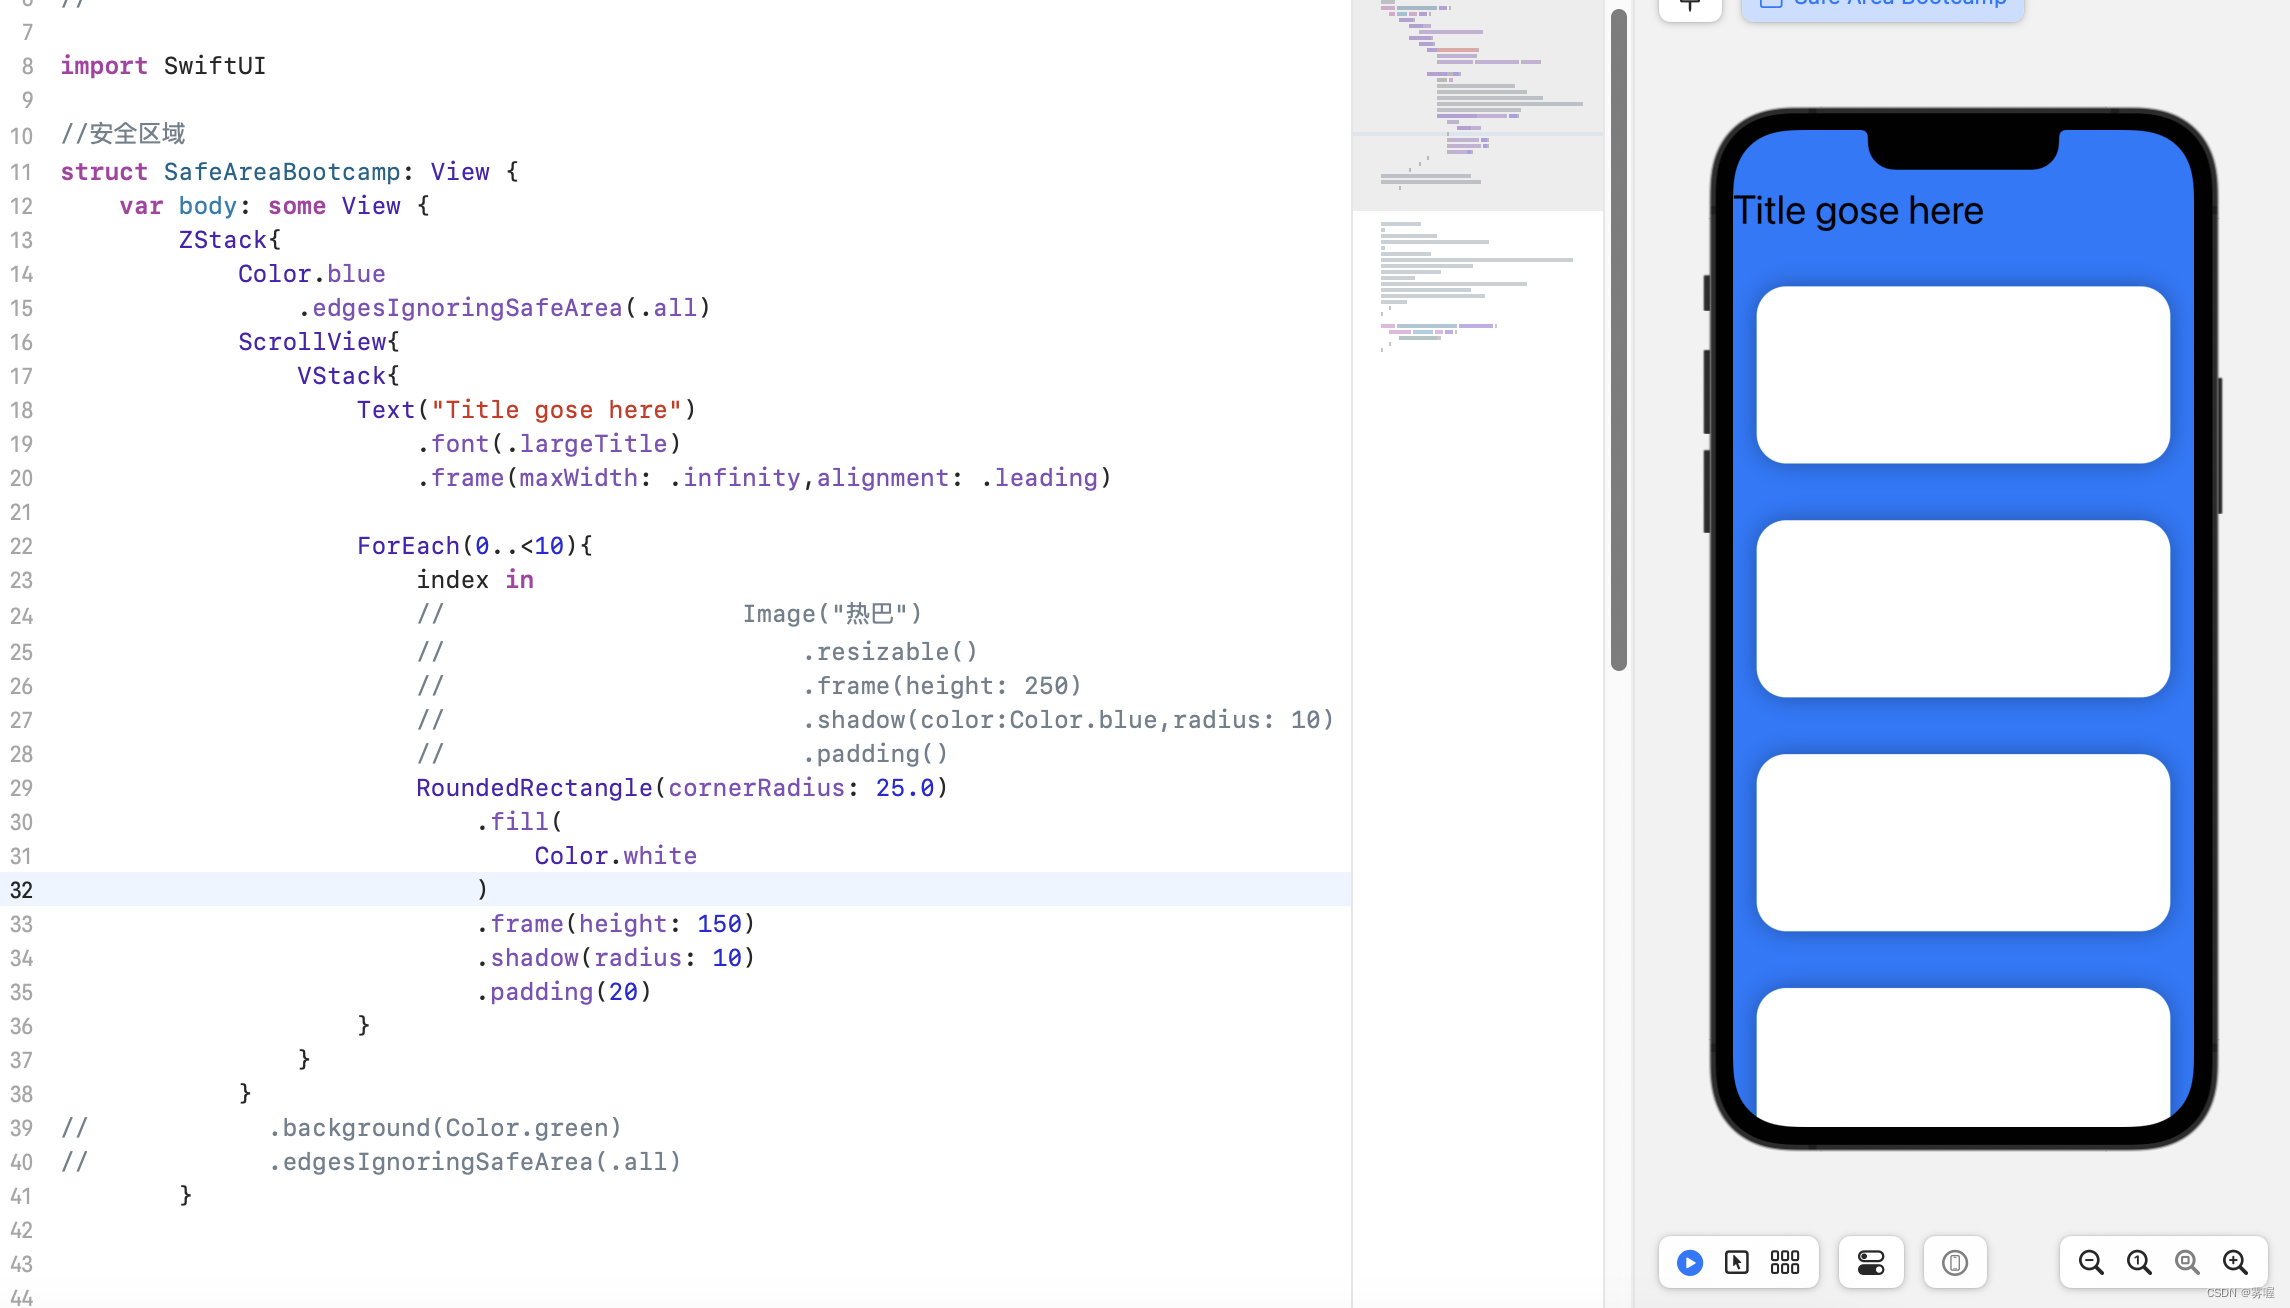This screenshot has width=2290, height=1308.
Task: Zoom out the preview canvas
Action: click(x=2091, y=1262)
